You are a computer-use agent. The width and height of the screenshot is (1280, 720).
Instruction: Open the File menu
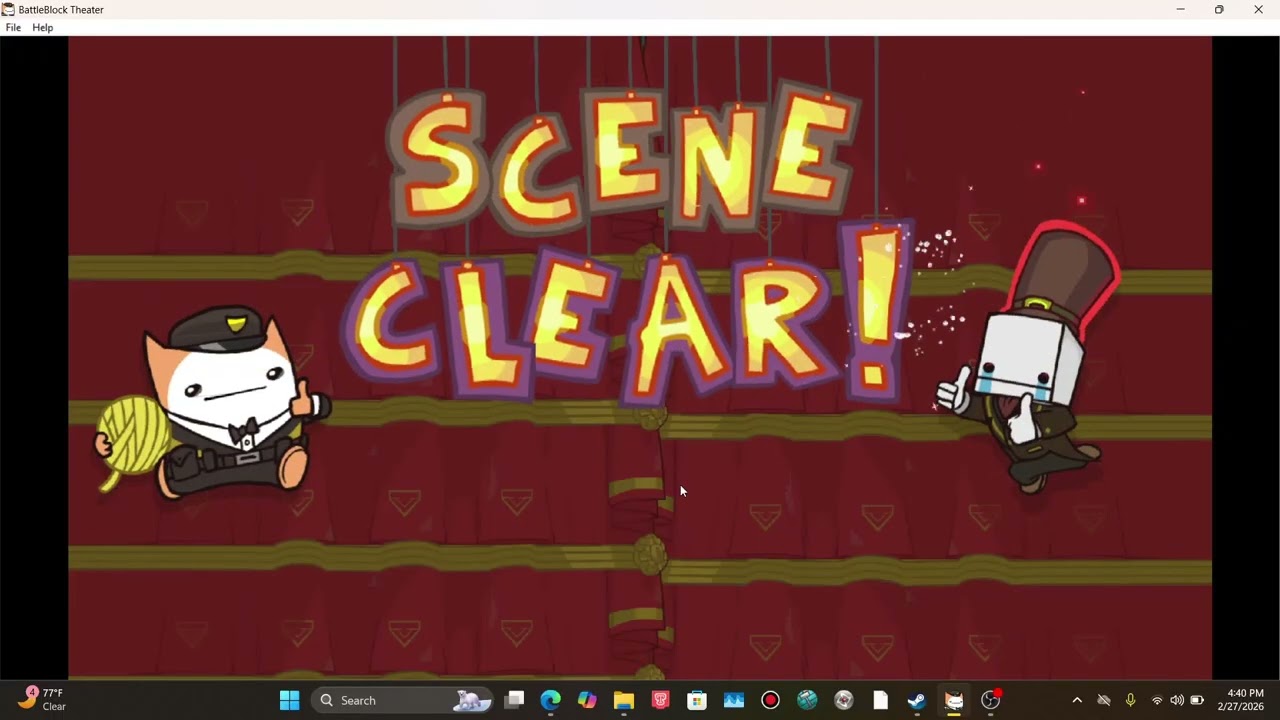(13, 28)
